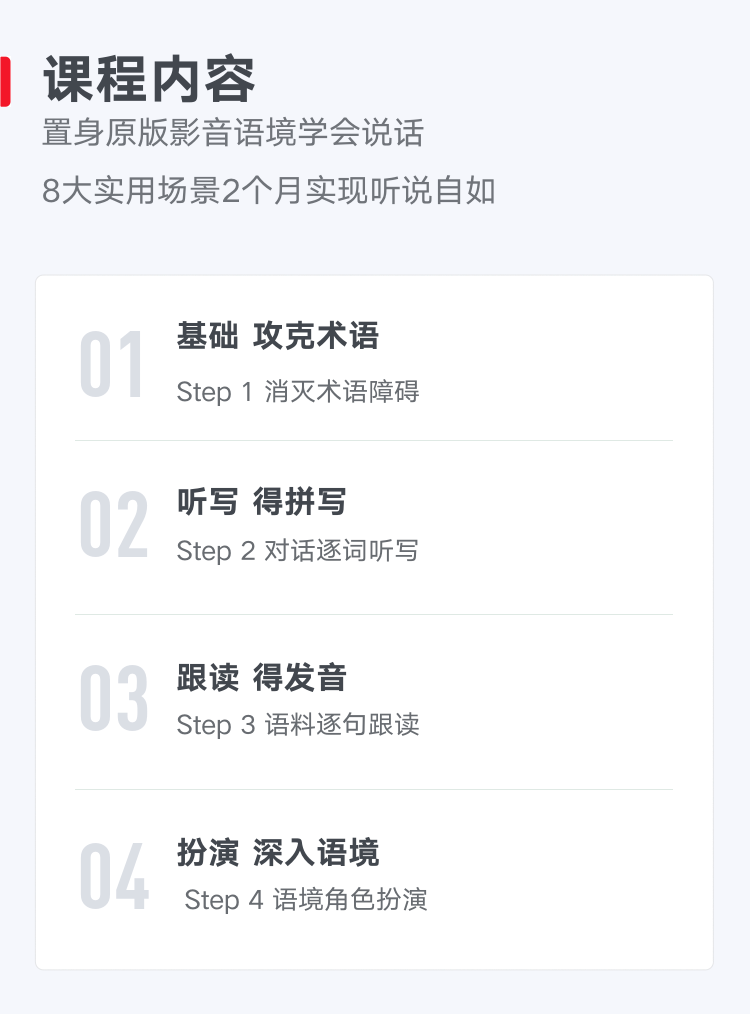Click the large 02 number
Image resolution: width=750 pixels, height=1014 pixels.
point(114,524)
